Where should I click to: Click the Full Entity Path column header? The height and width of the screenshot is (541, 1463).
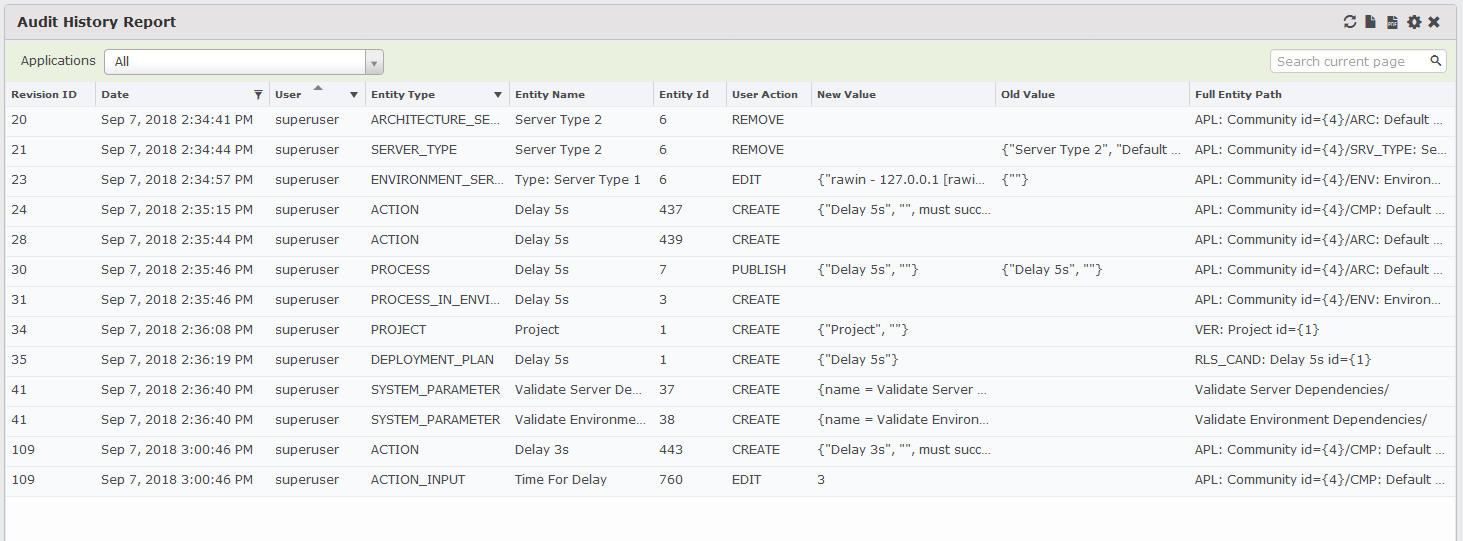1320,94
